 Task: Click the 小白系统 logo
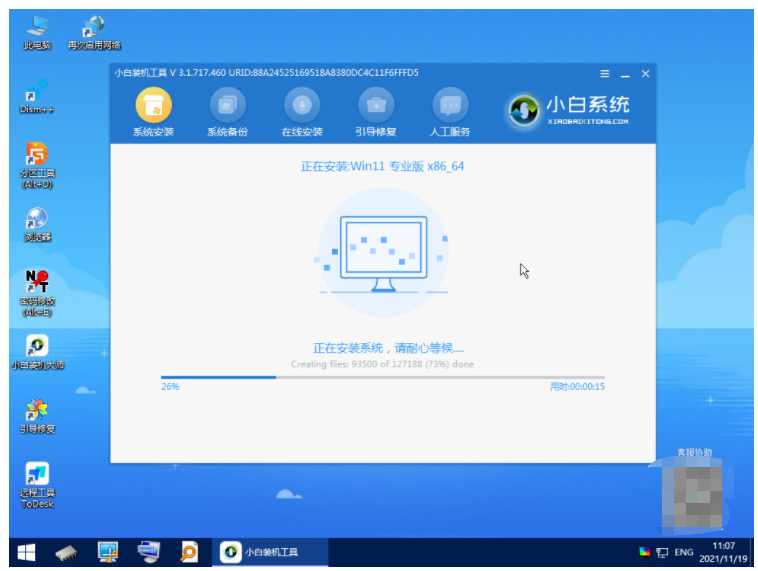(x=569, y=109)
